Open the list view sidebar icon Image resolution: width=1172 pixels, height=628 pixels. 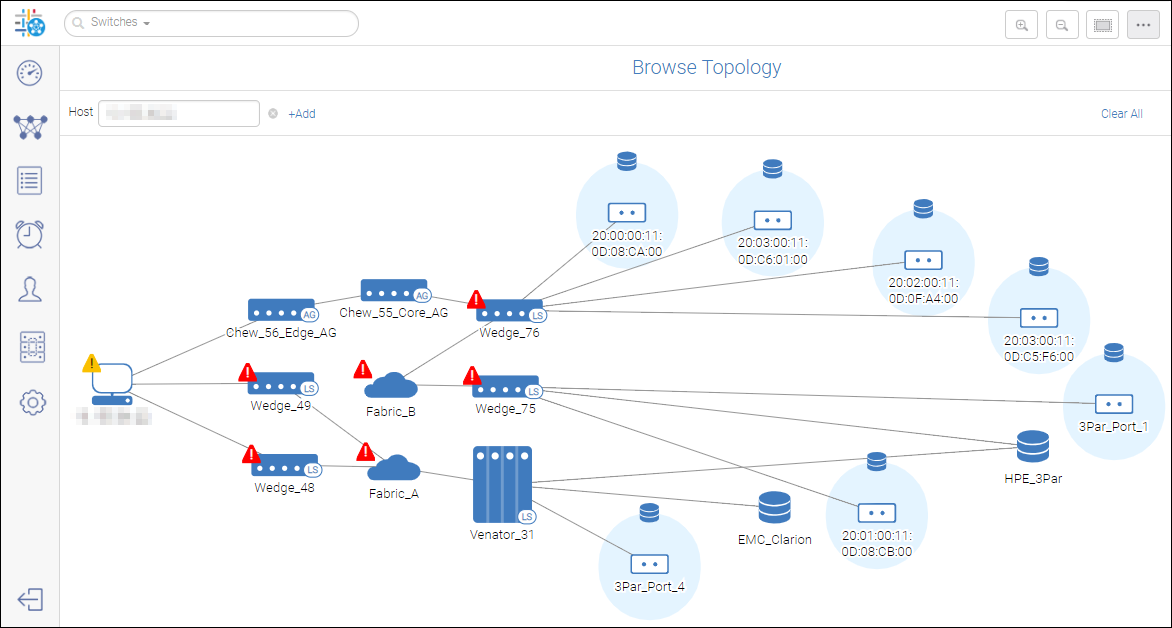click(x=30, y=181)
